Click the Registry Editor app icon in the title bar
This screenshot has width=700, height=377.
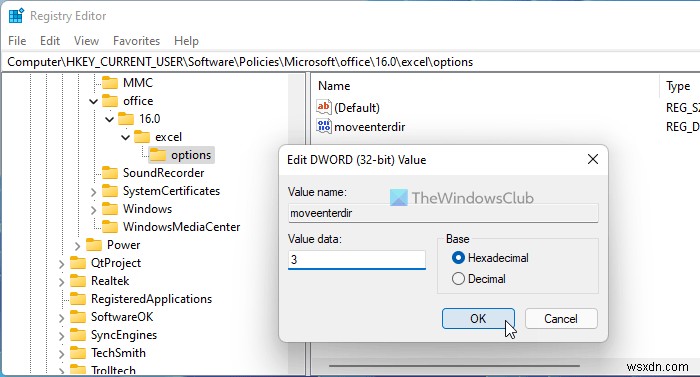coord(17,16)
